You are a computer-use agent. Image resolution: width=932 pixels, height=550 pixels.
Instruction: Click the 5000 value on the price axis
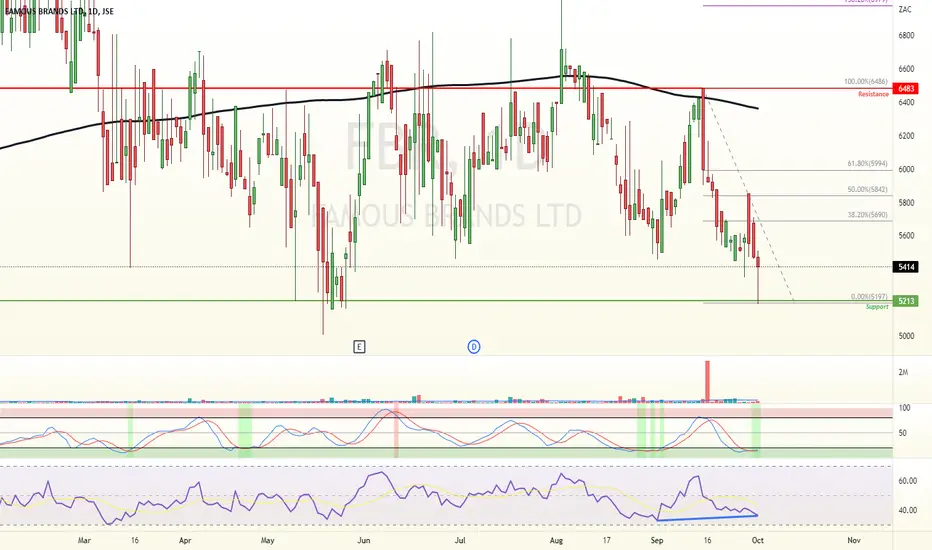coord(906,336)
